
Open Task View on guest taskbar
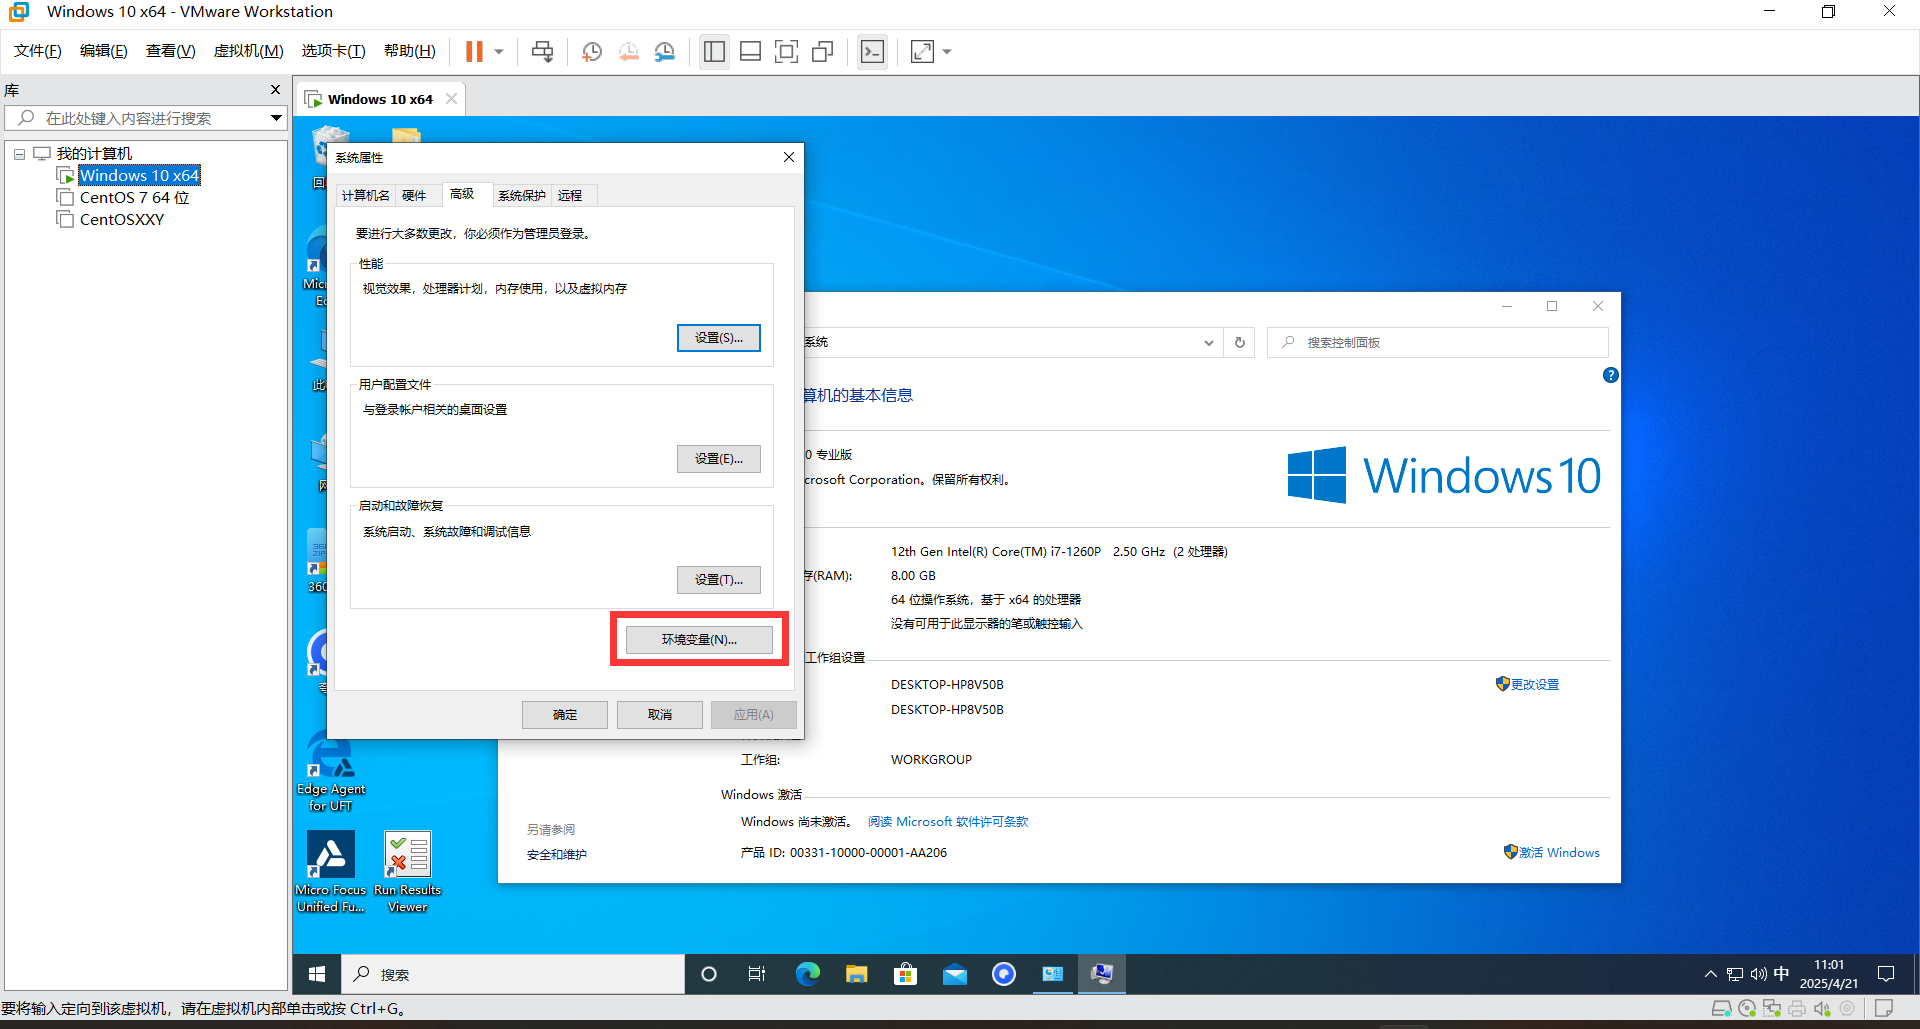click(x=757, y=974)
